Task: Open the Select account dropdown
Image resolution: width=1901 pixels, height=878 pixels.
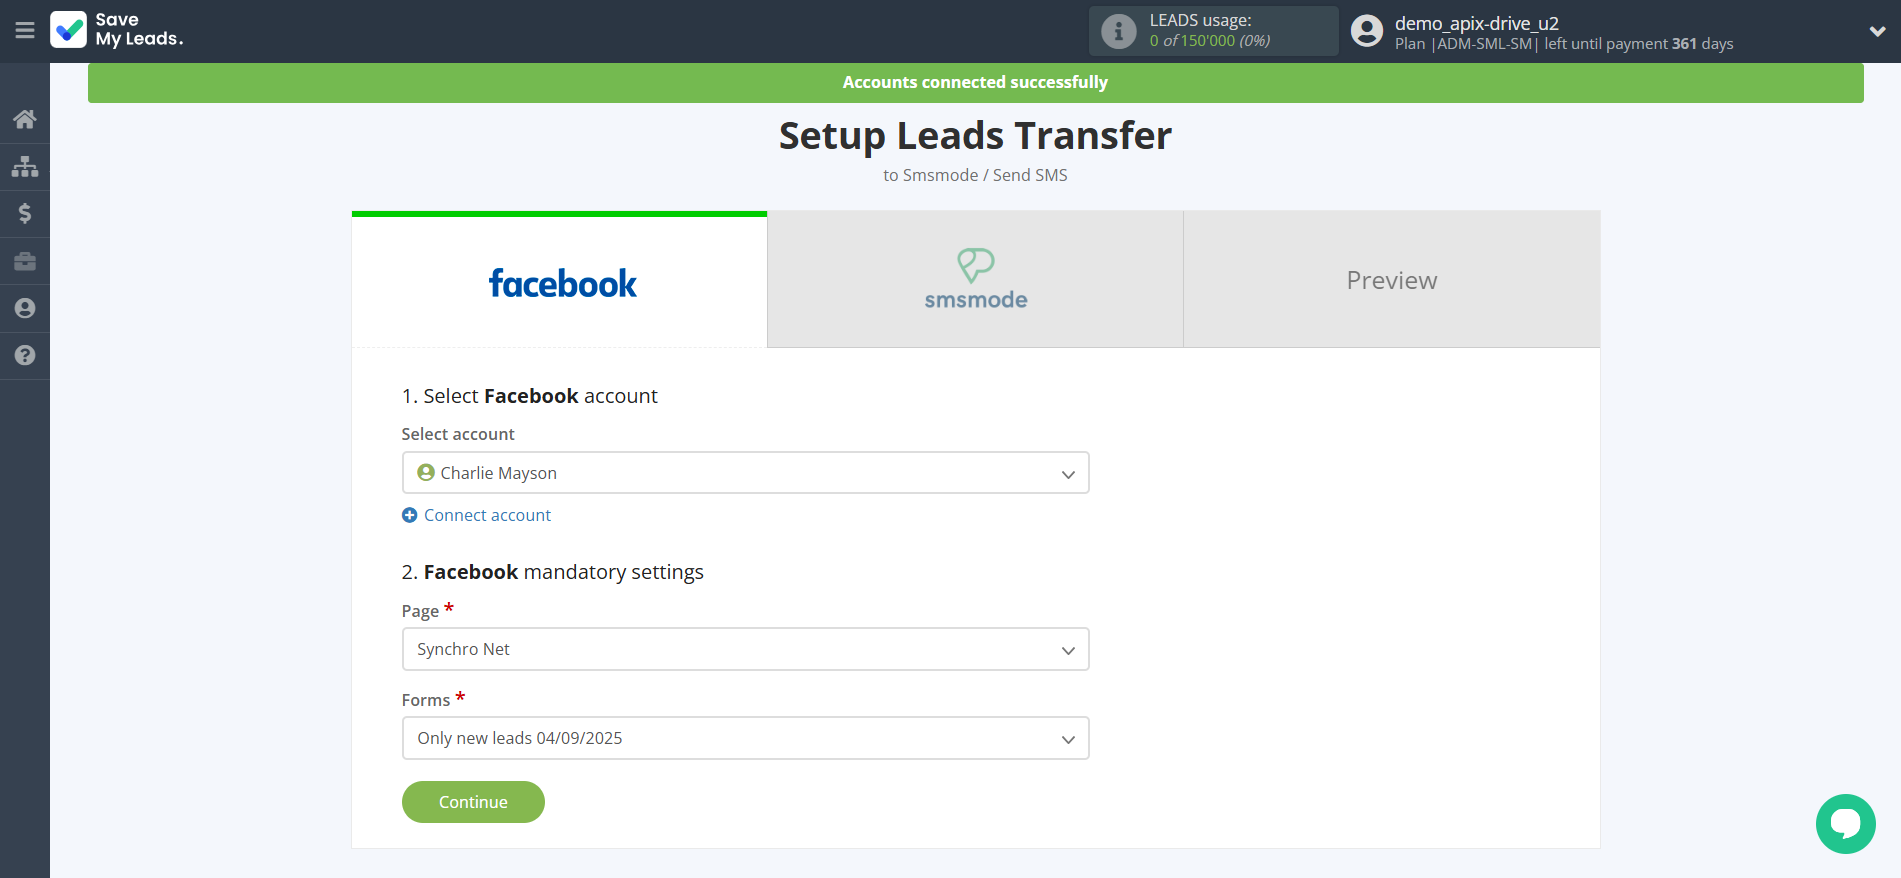Action: click(x=745, y=473)
